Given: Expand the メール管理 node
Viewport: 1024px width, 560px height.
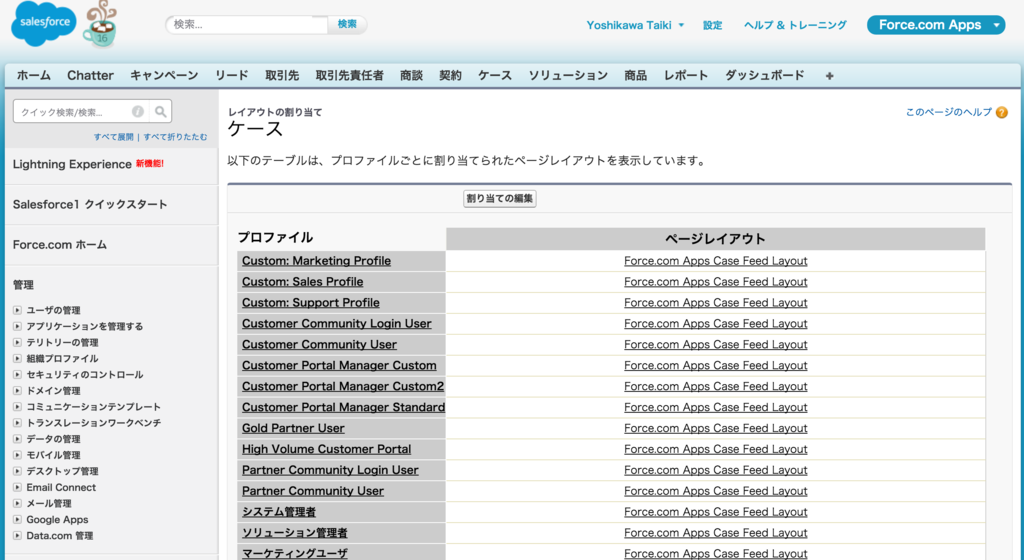Looking at the screenshot, I should pyautogui.click(x=18, y=503).
